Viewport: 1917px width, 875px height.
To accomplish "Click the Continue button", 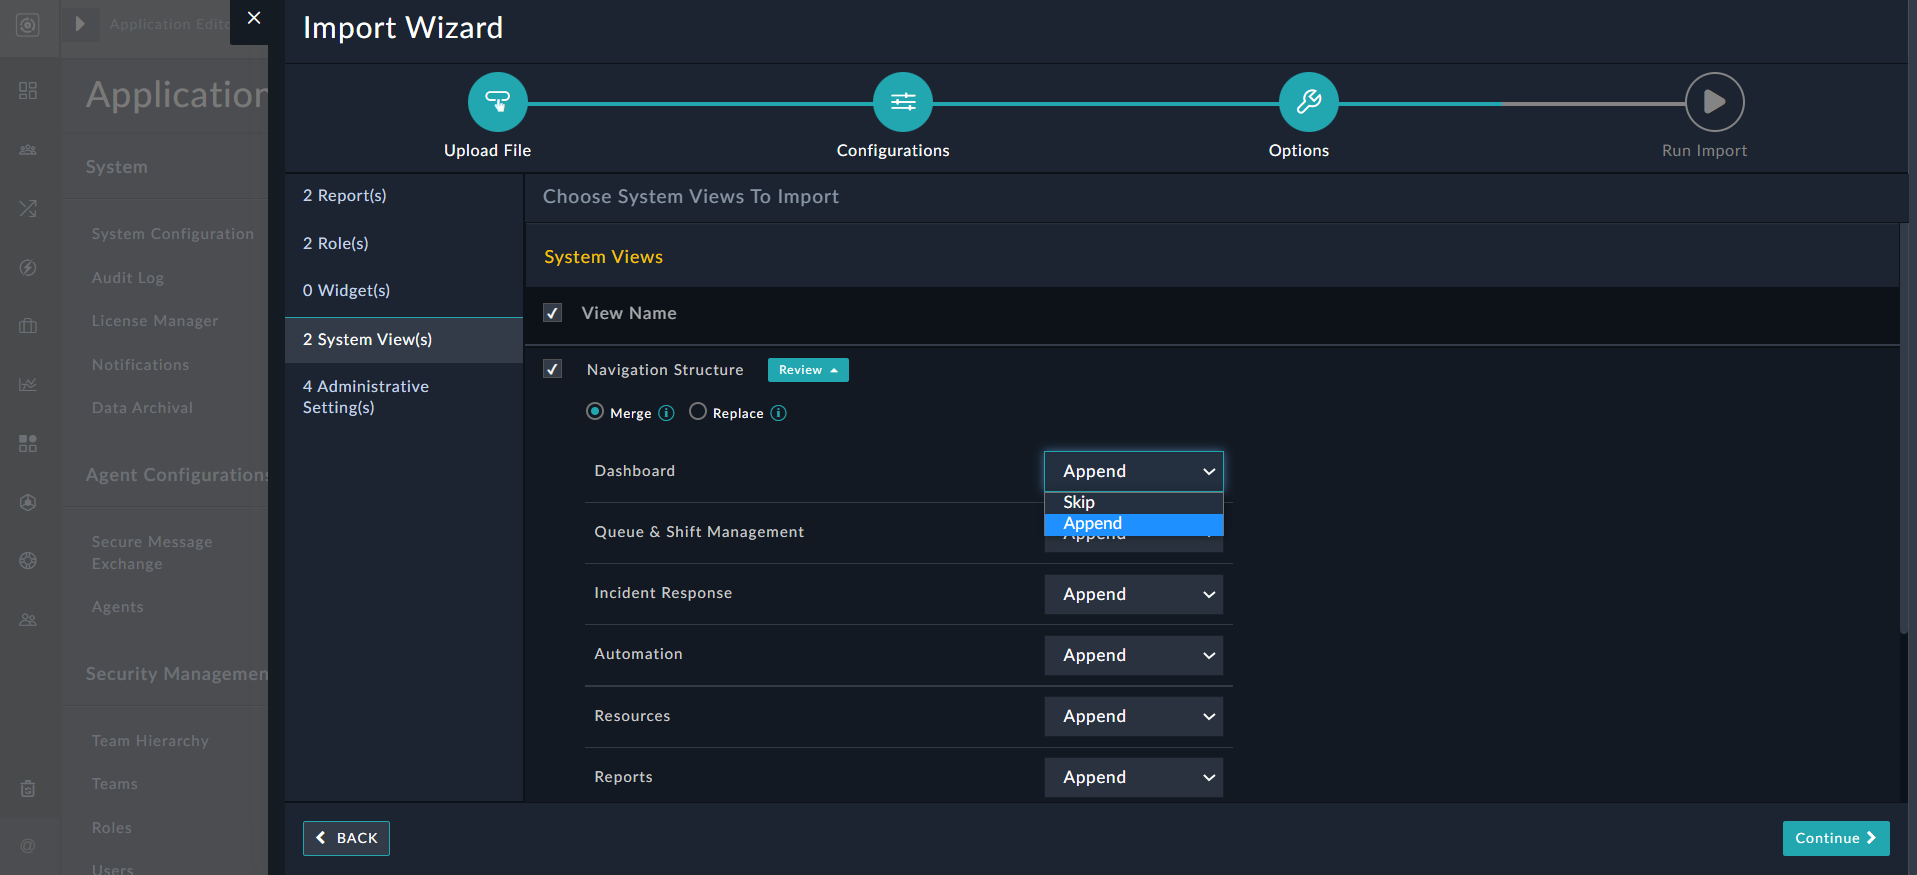I will point(1835,838).
